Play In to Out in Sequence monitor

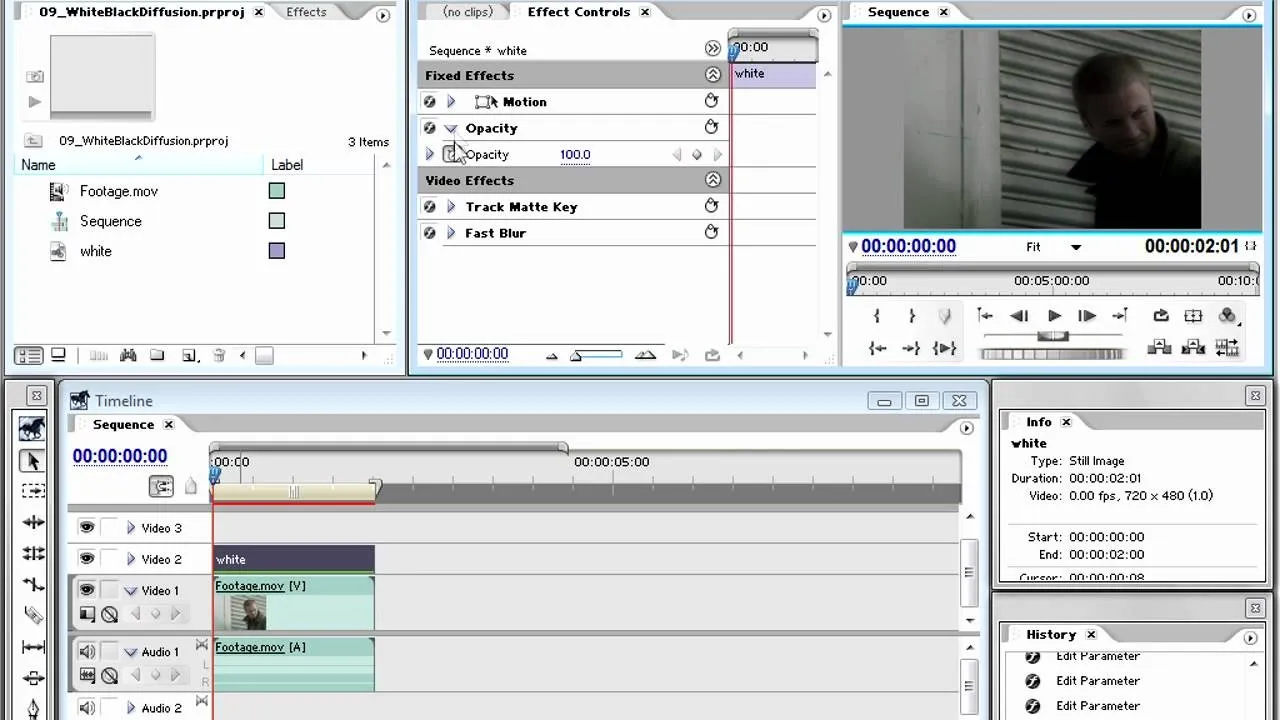coord(944,348)
